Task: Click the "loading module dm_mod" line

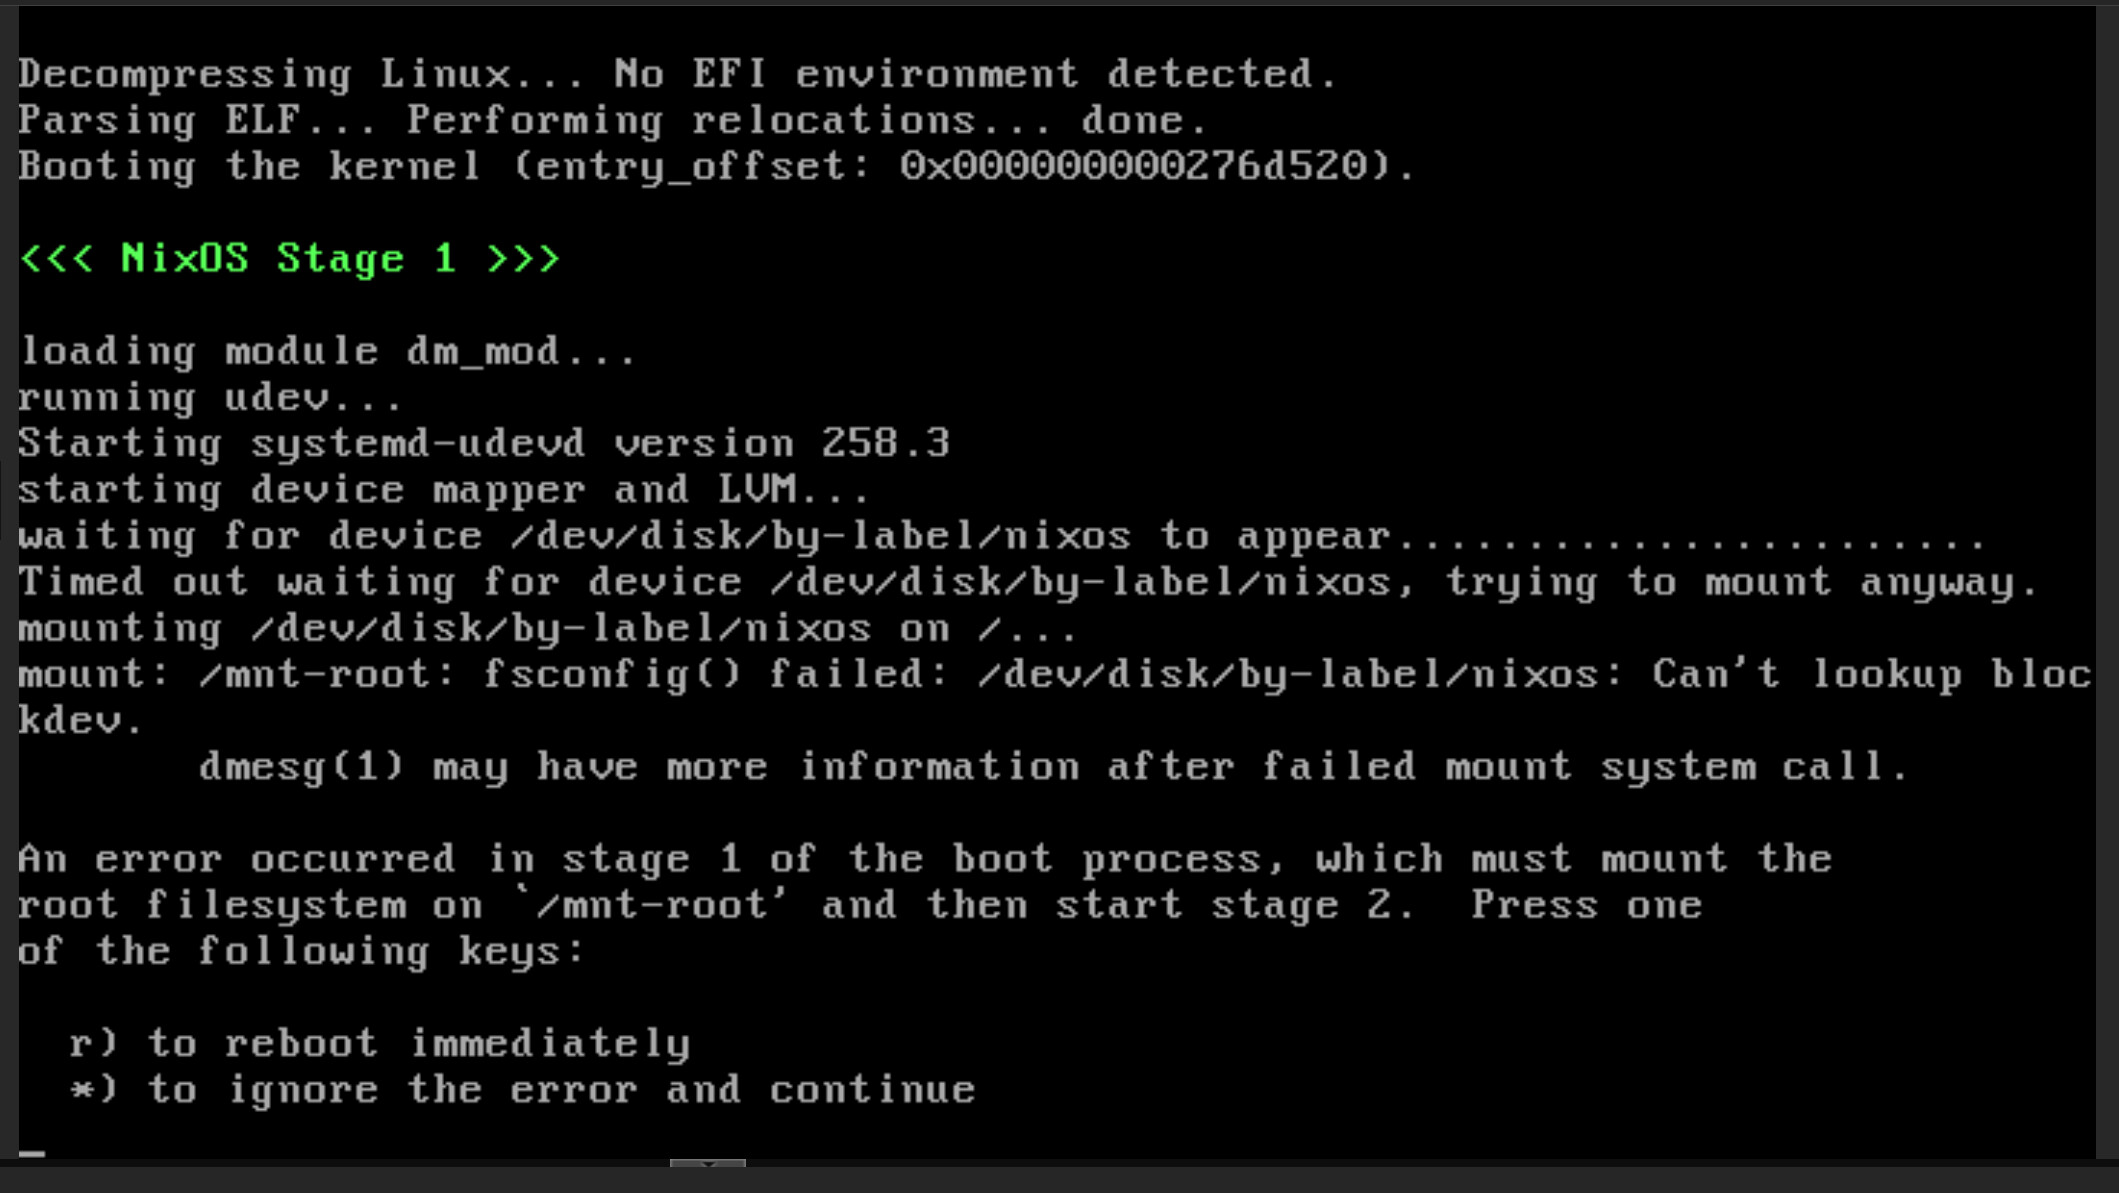Action: point(327,352)
